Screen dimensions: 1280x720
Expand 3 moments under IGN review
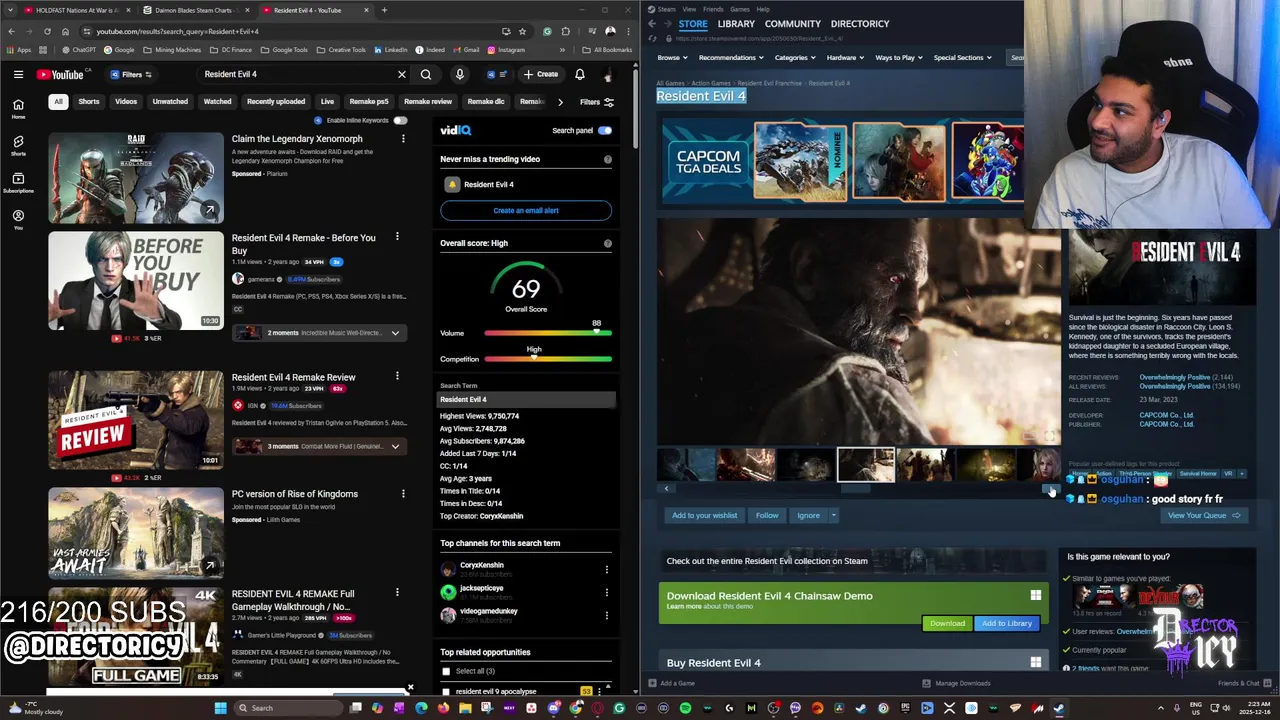coord(395,446)
